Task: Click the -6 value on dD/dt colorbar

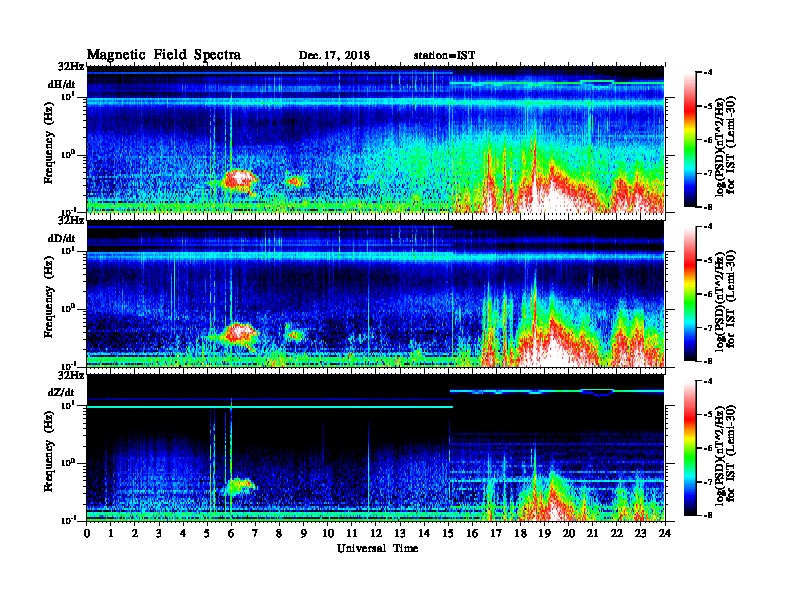Action: tap(708, 294)
